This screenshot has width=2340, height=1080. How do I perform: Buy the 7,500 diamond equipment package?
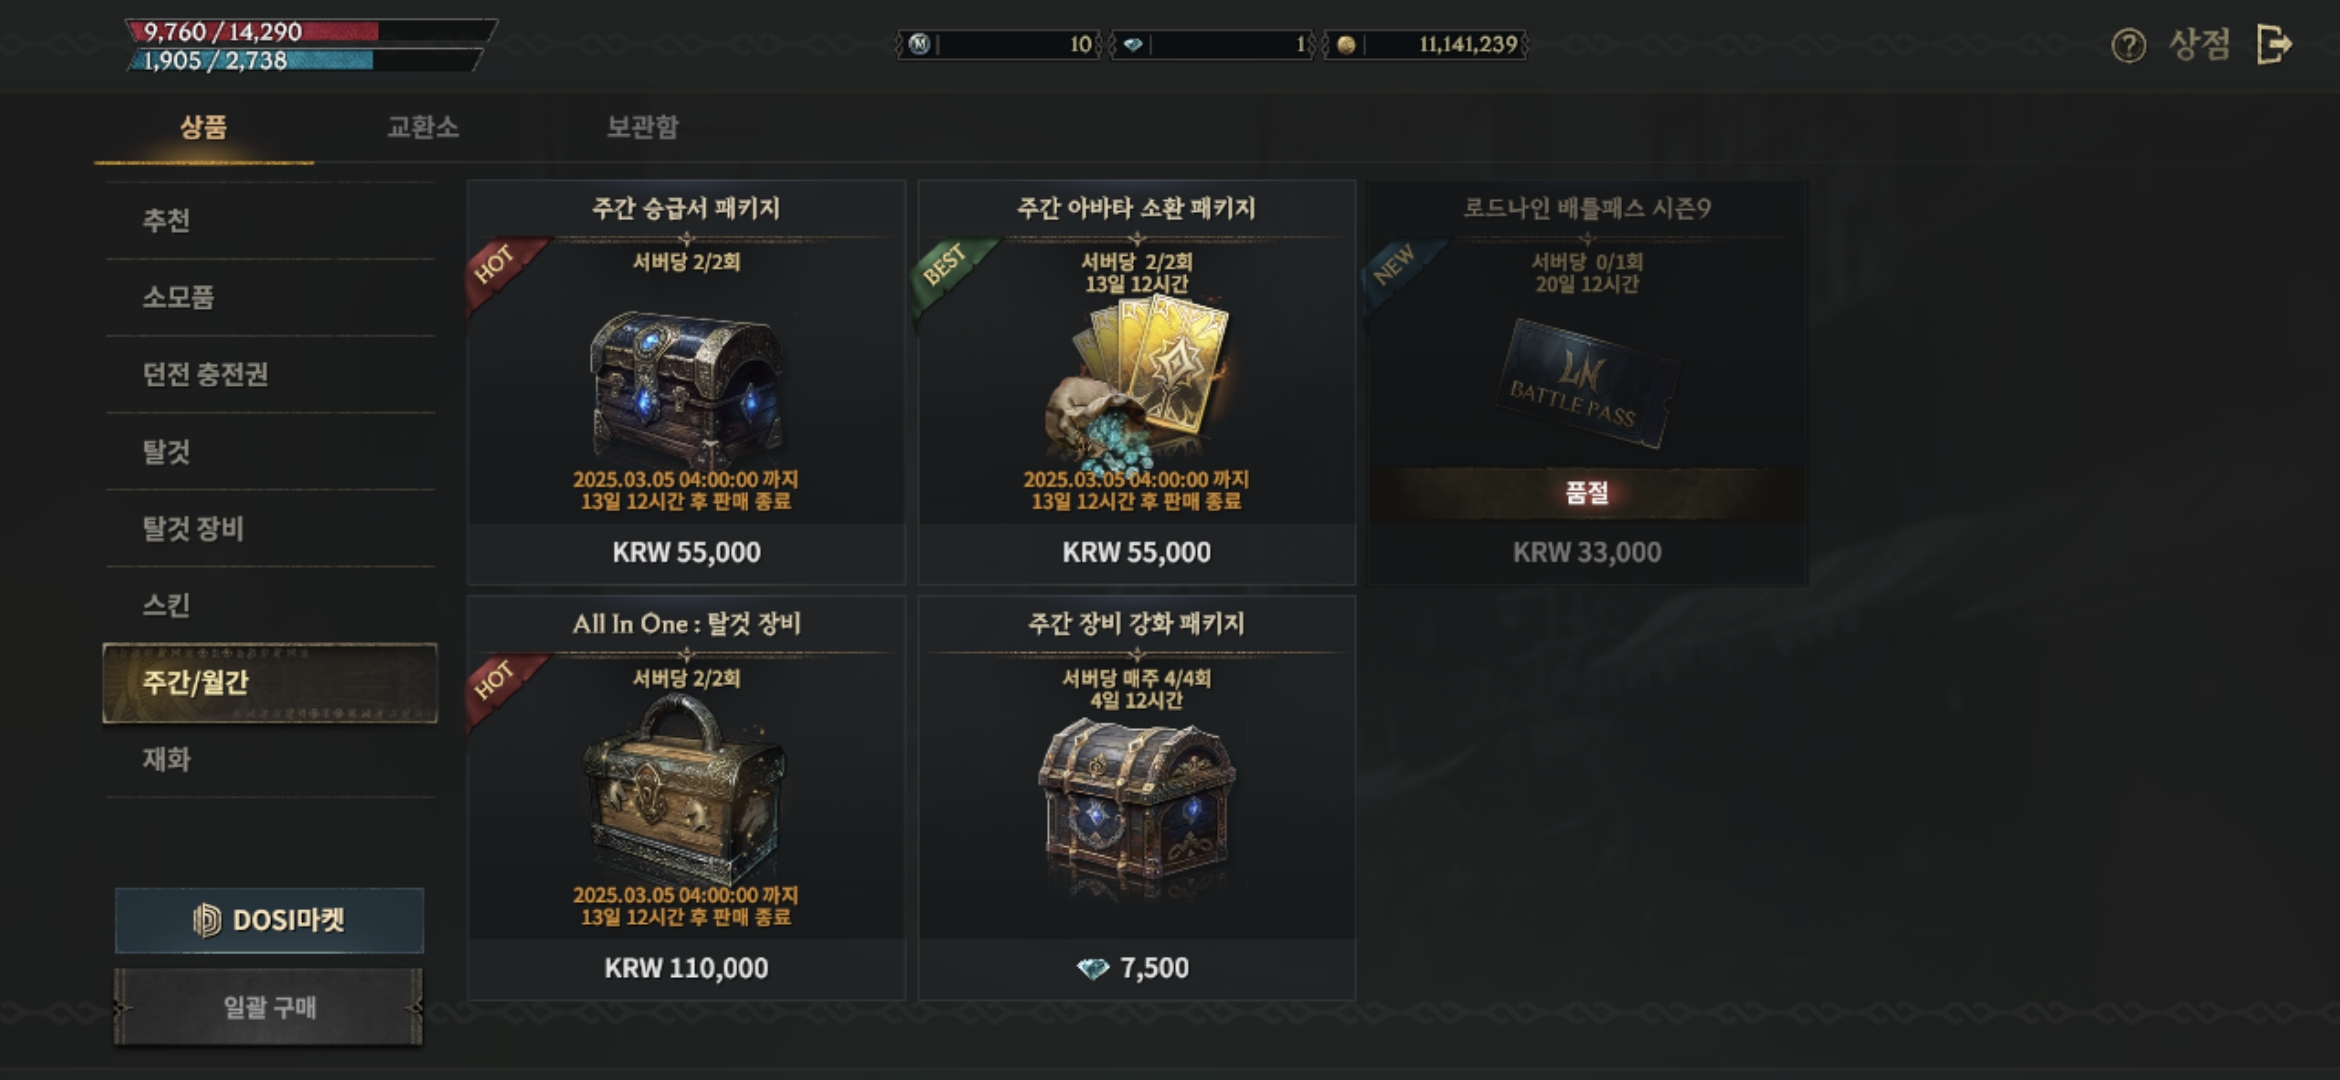[x=1137, y=968]
